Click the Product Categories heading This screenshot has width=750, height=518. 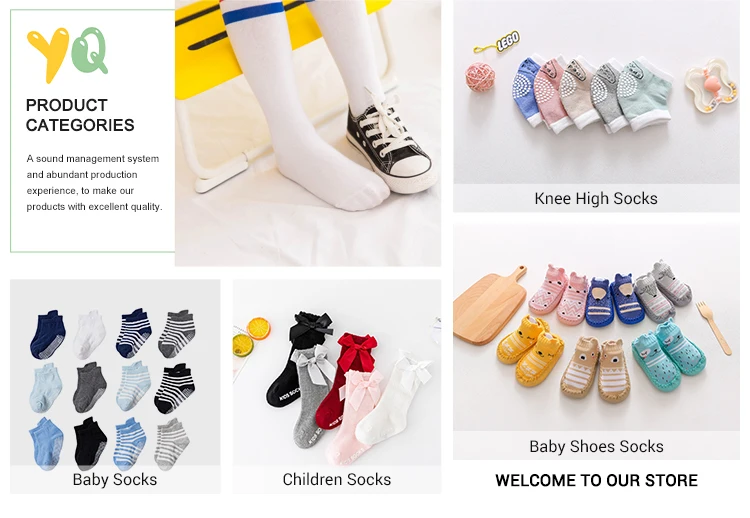point(80,115)
